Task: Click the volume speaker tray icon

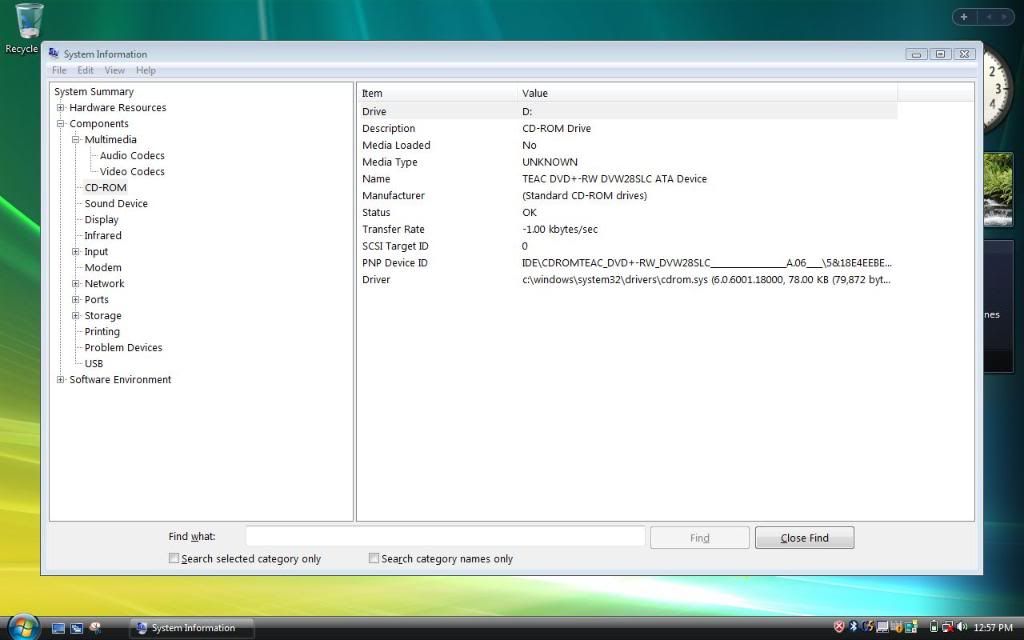Action: [961, 627]
